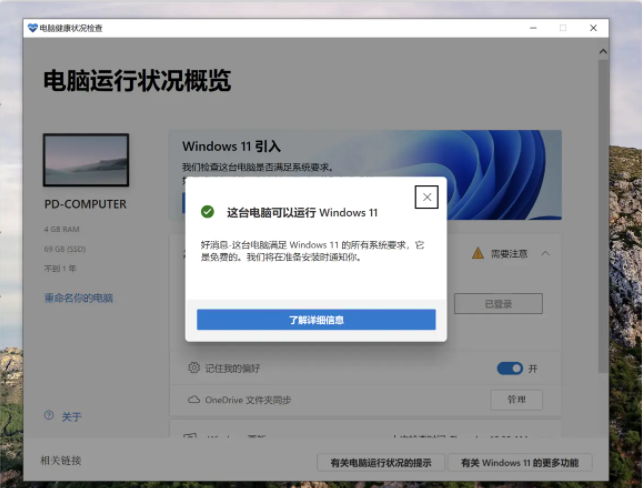This screenshot has width=642, height=488.
Task: Click the OneDrive 文件夹同步 label
Action: (248, 400)
